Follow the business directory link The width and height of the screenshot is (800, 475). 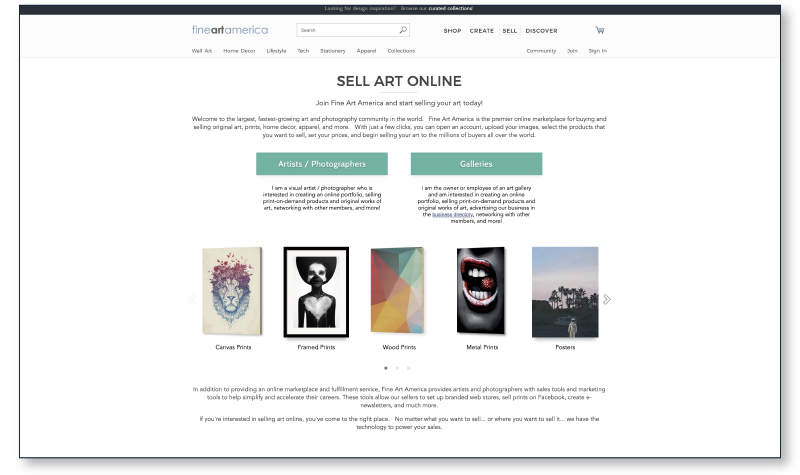pos(453,215)
